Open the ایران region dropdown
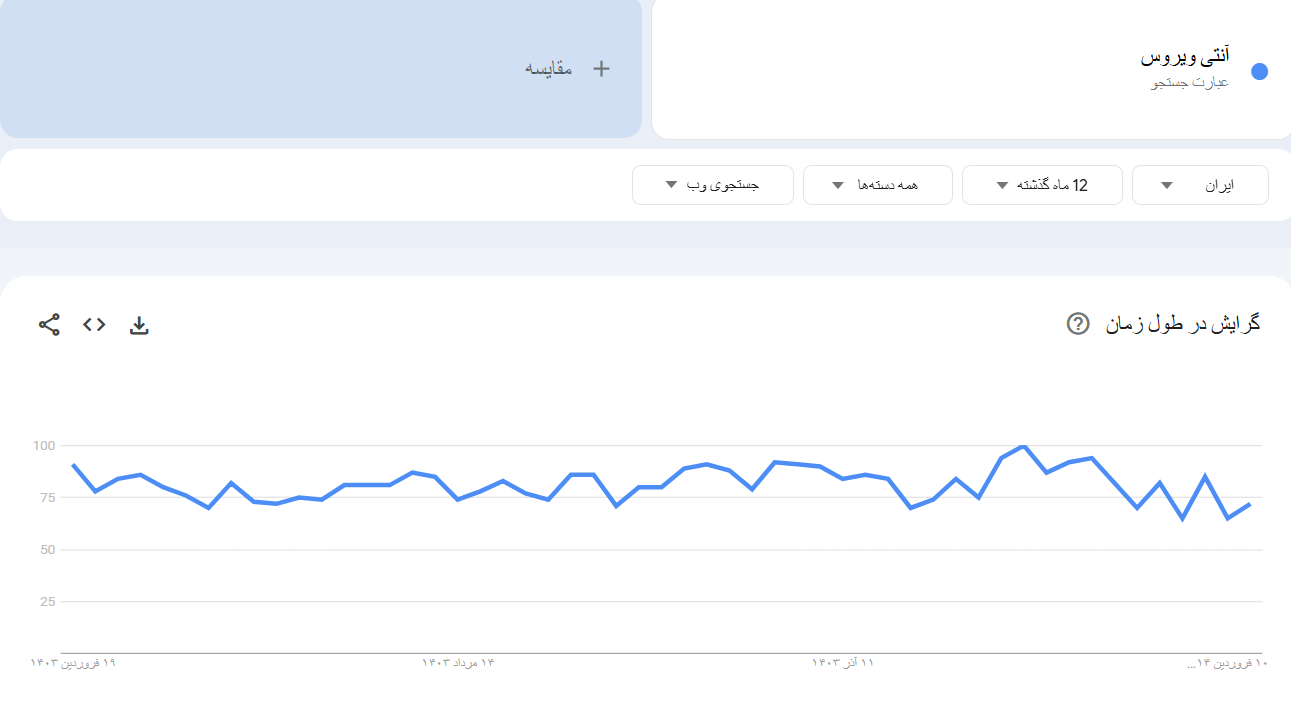Image resolution: width=1291 pixels, height=701 pixels. coord(1200,185)
